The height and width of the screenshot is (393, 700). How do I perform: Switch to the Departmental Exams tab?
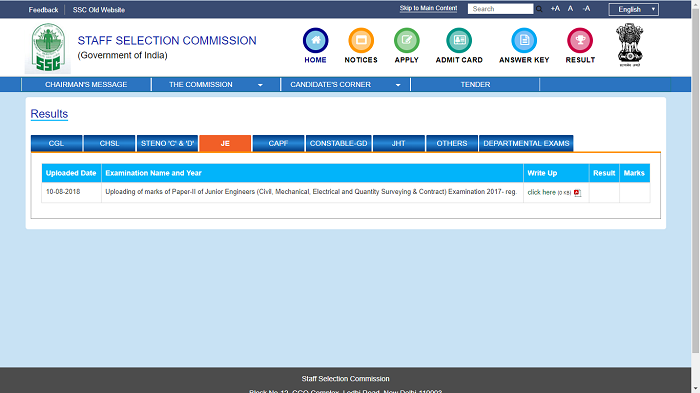(526, 143)
